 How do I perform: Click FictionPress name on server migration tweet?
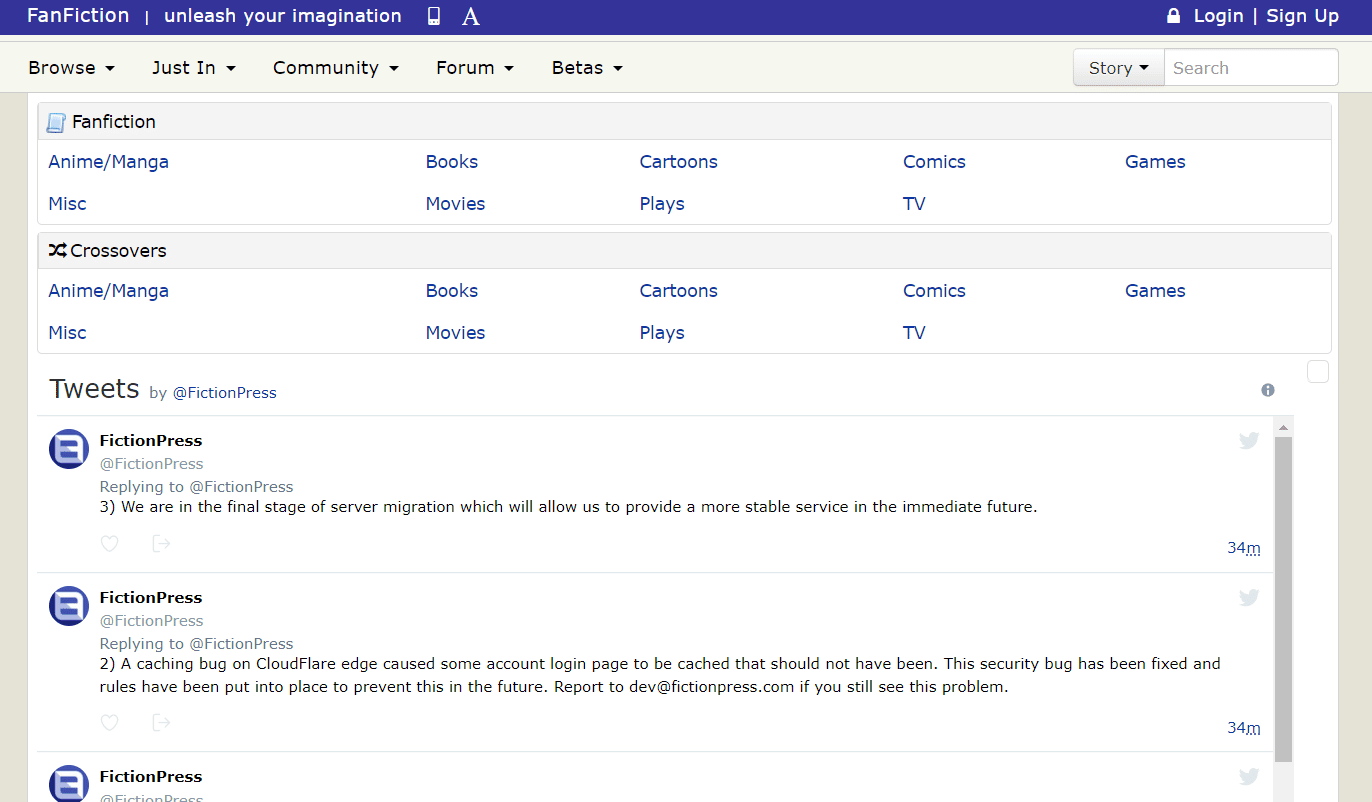151,441
